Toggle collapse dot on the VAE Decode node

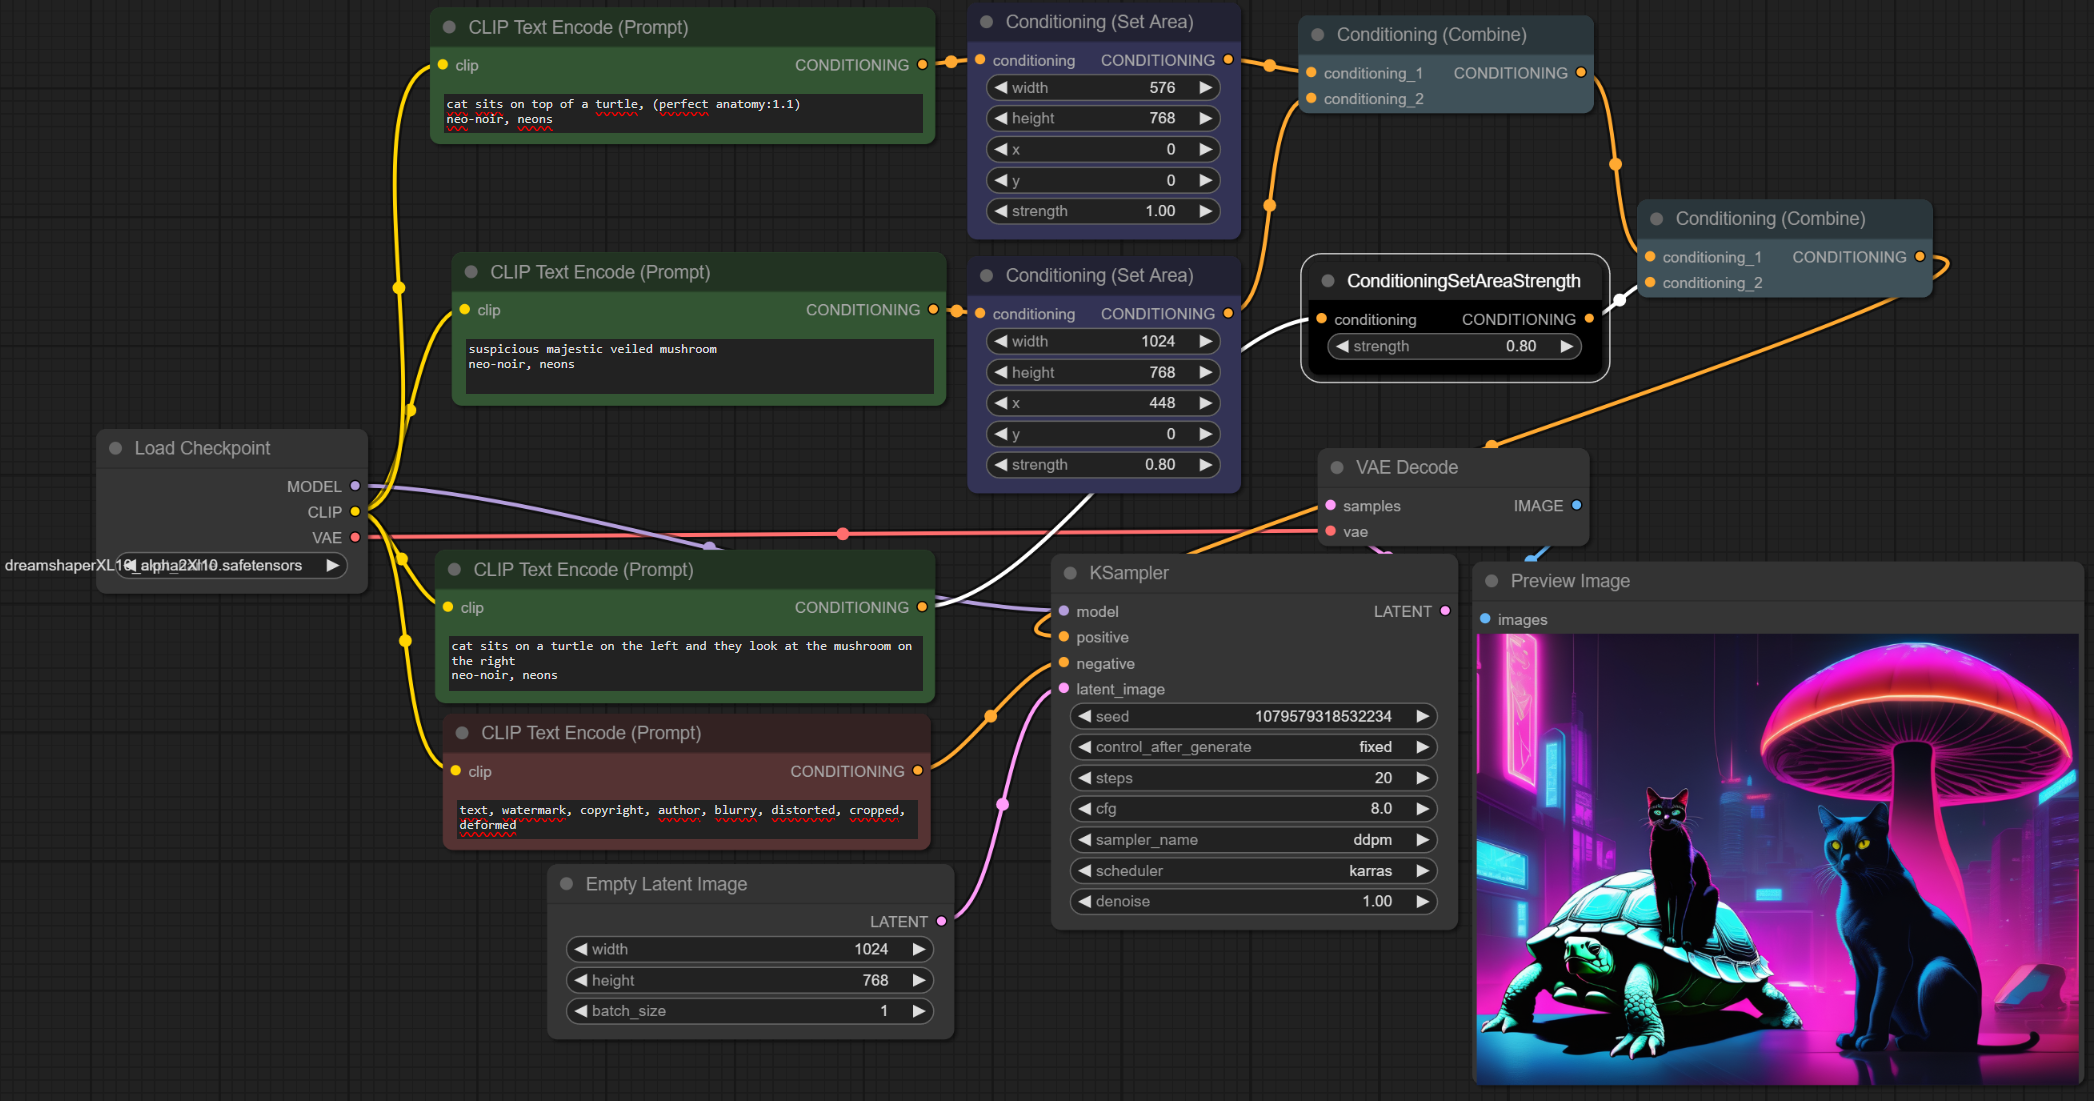point(1337,467)
